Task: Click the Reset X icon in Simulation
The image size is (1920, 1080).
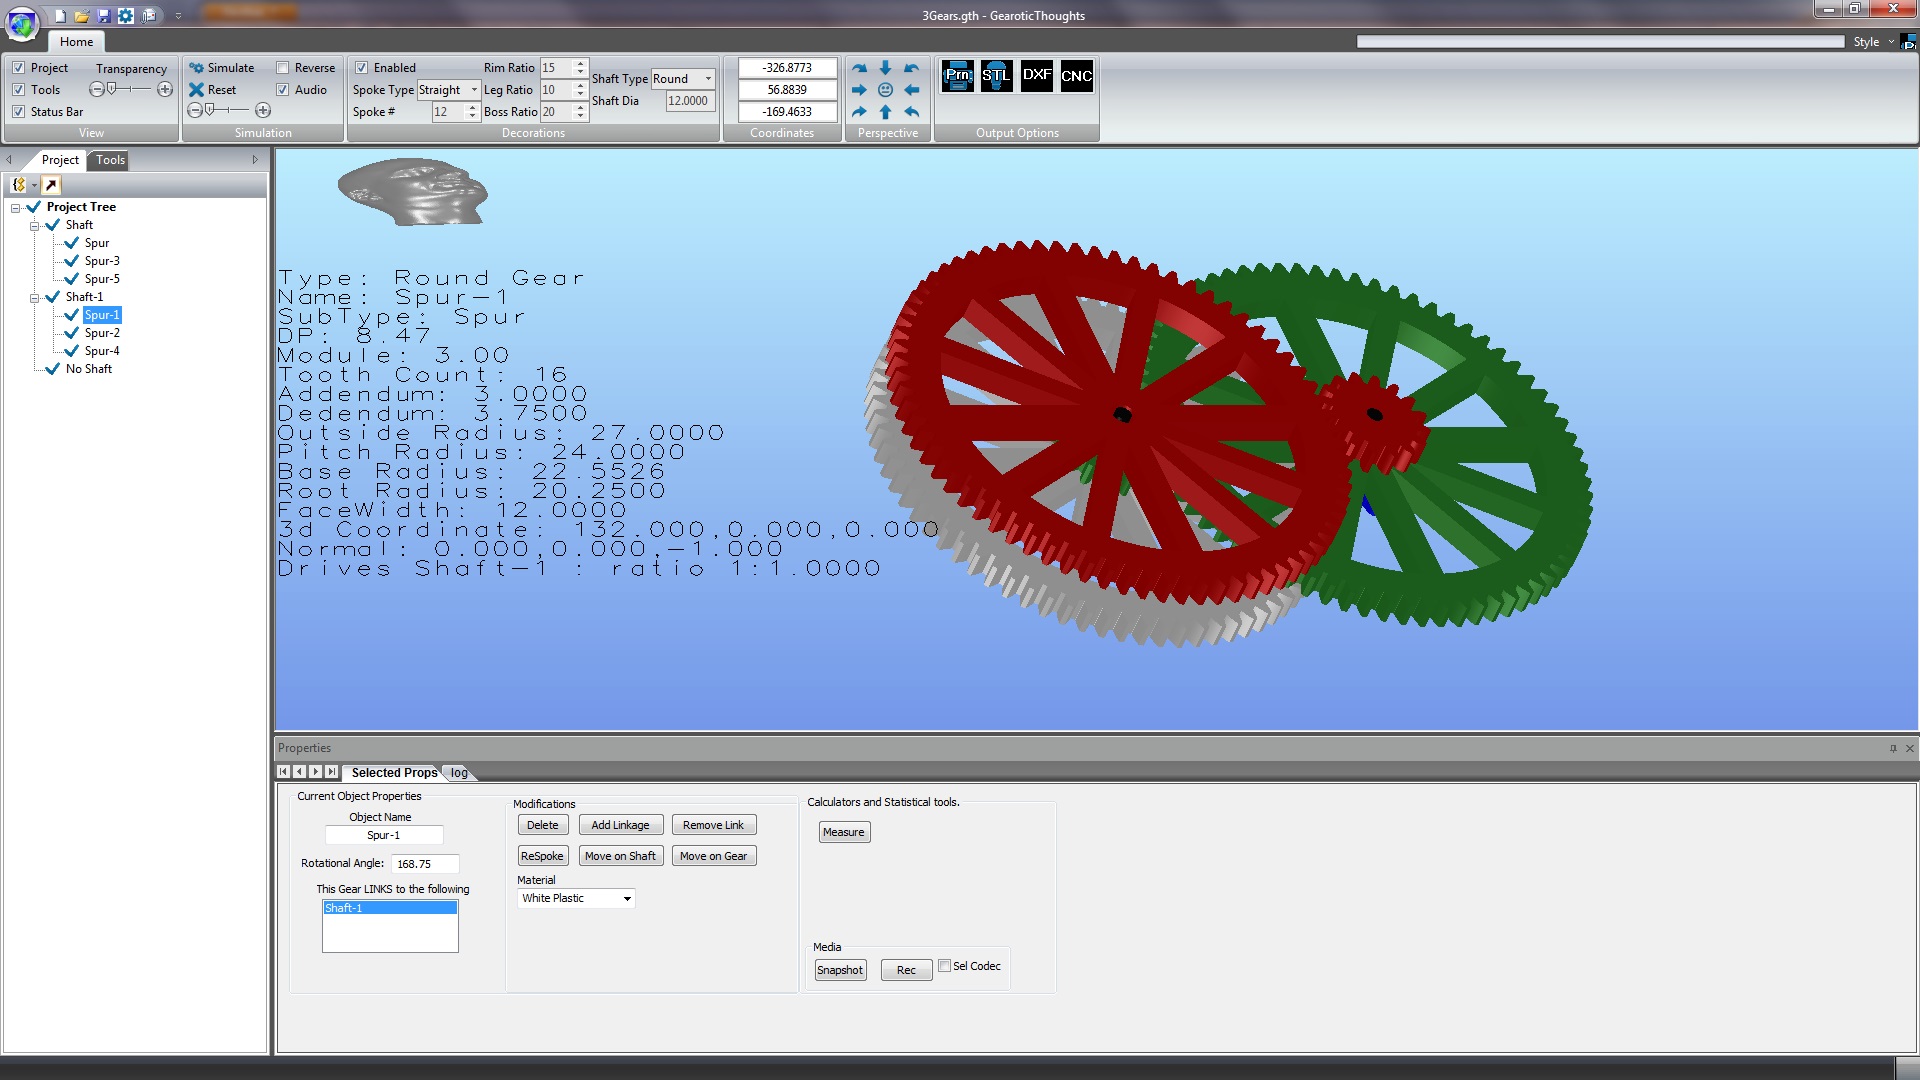Action: (x=197, y=90)
